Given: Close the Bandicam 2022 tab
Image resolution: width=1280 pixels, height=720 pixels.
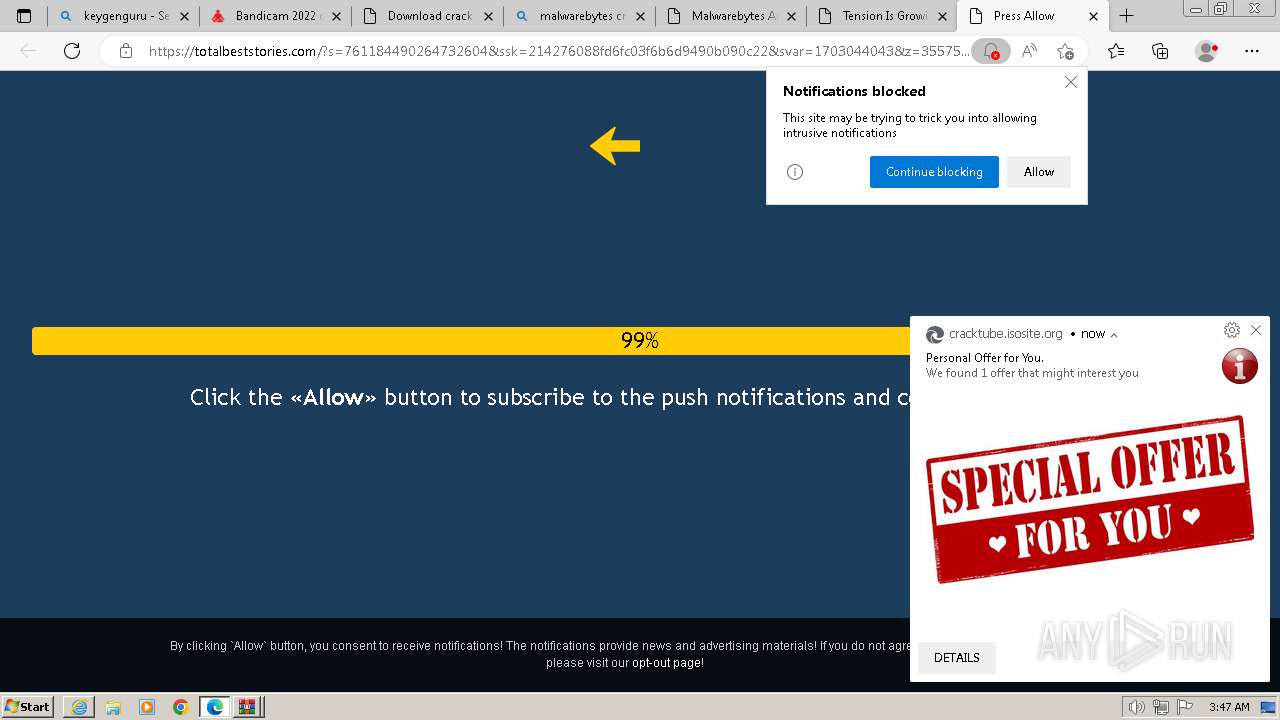Looking at the screenshot, I should coord(336,16).
